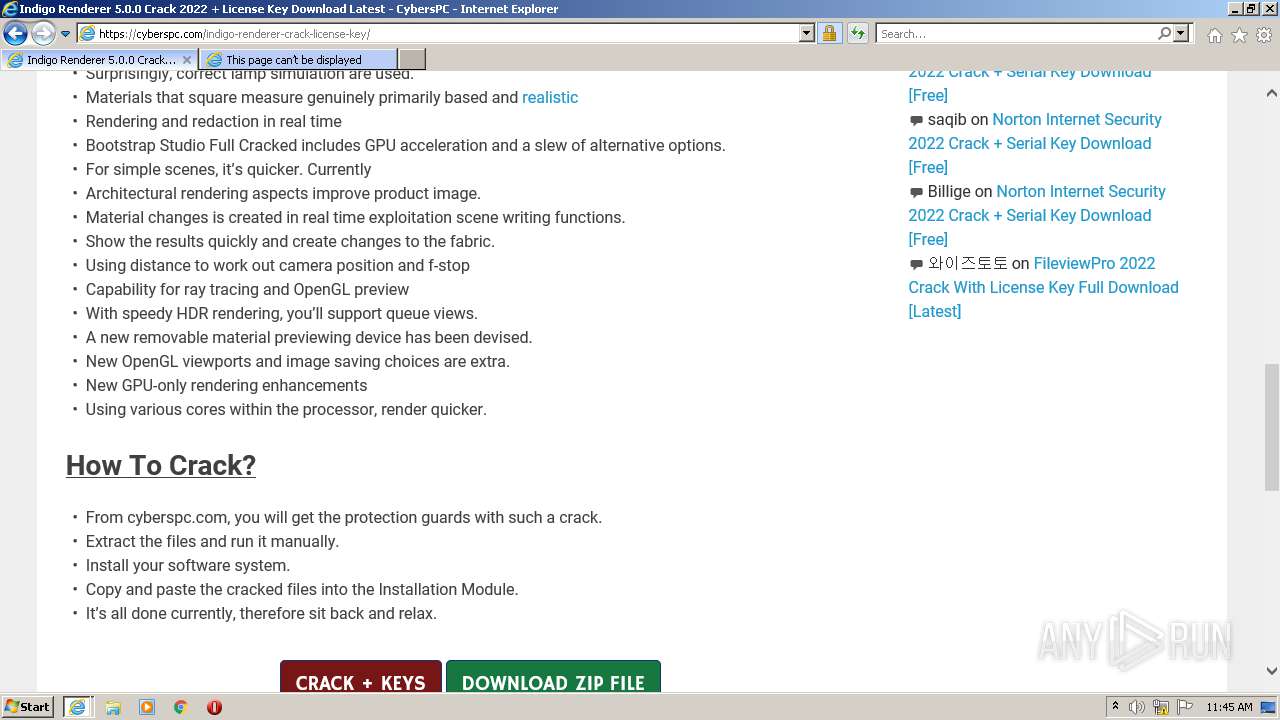Click 'Install your software system.' text
This screenshot has height=720, width=1280.
188,565
